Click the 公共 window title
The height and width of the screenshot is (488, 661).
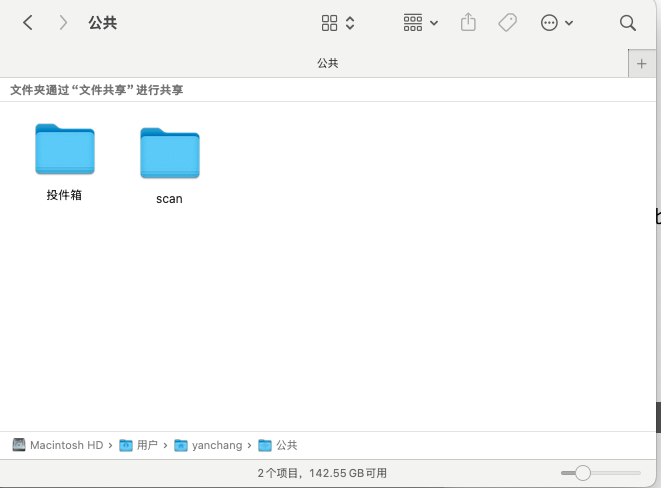pyautogui.click(x=103, y=22)
